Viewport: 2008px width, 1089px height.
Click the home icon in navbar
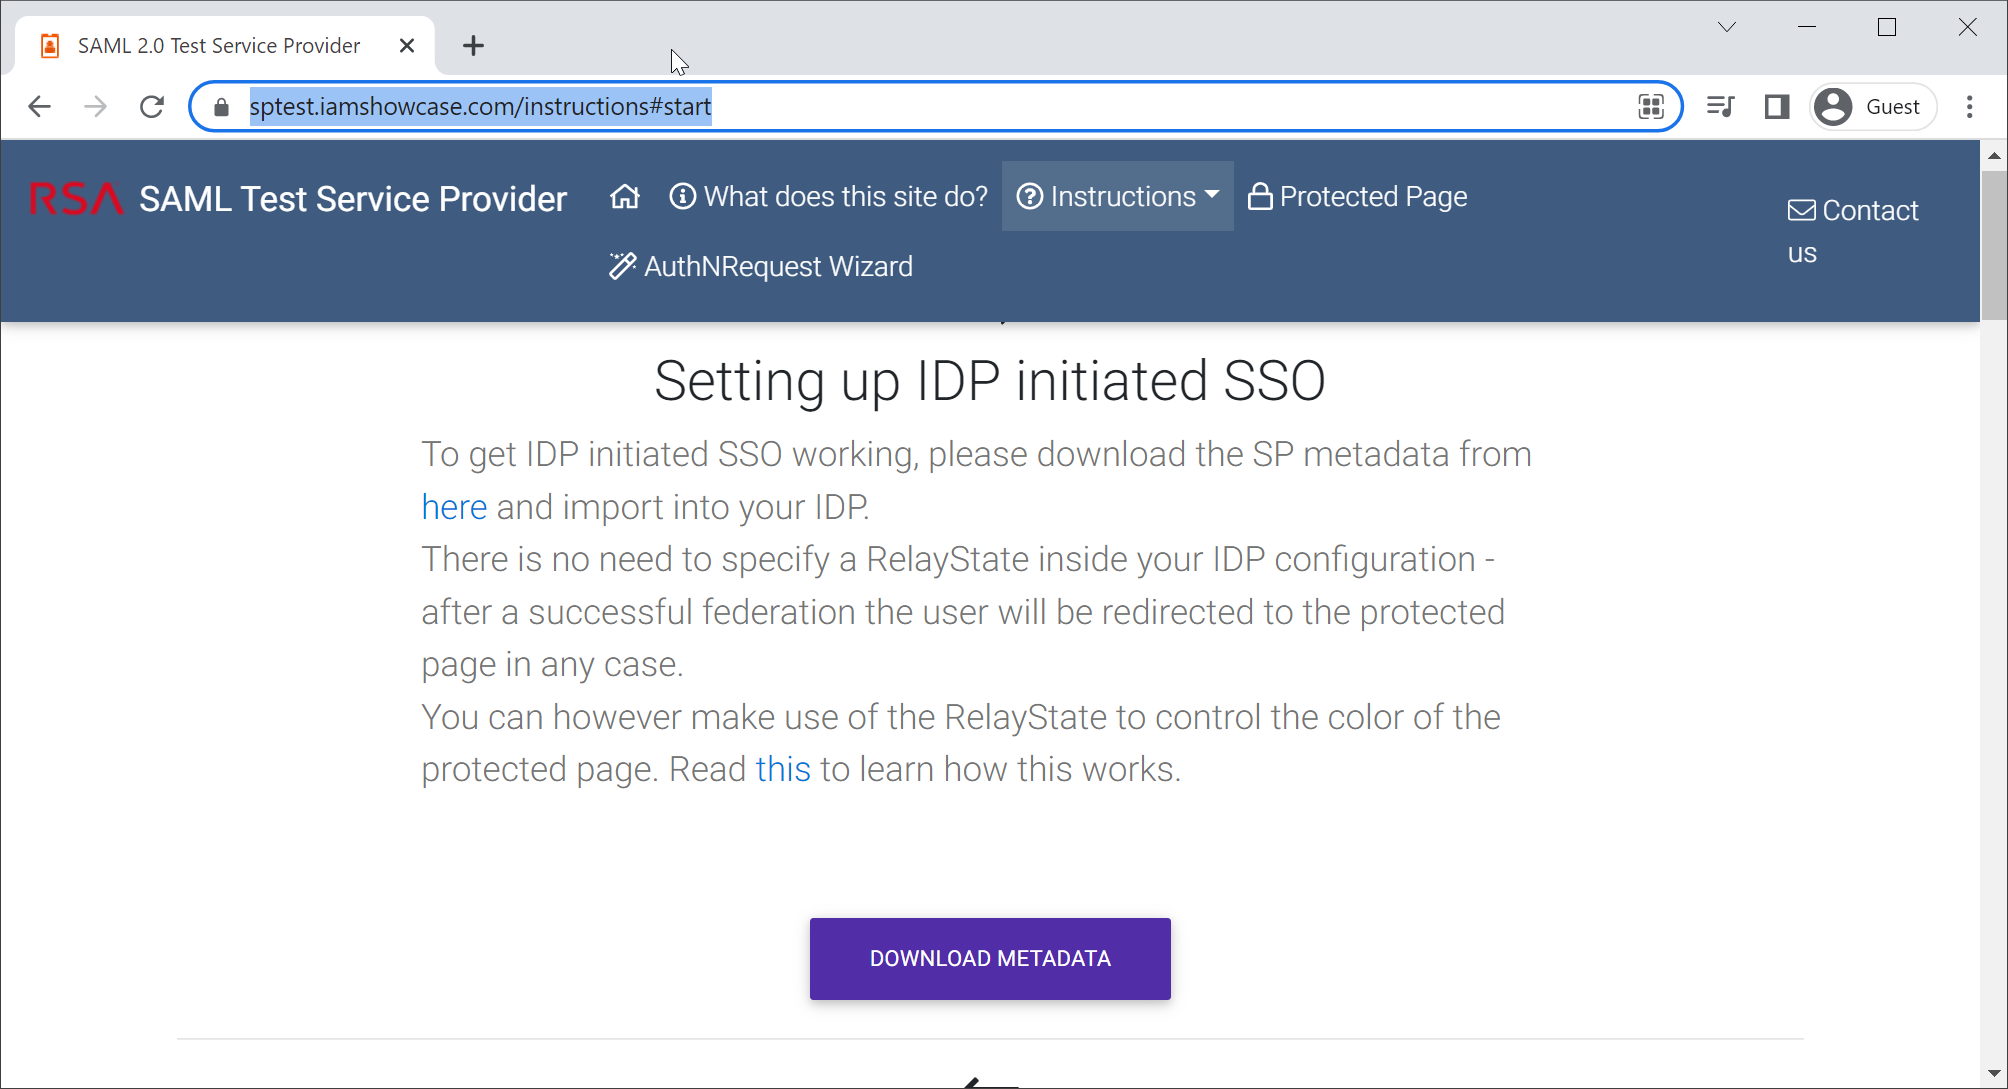(x=625, y=197)
